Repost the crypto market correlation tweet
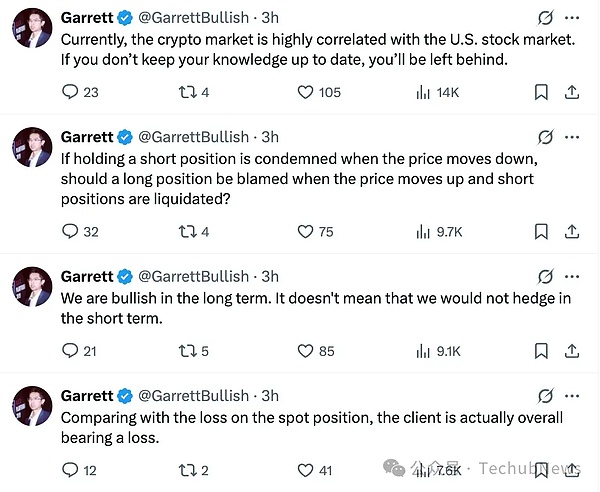This screenshot has height=492, width=600. pyautogui.click(x=186, y=92)
